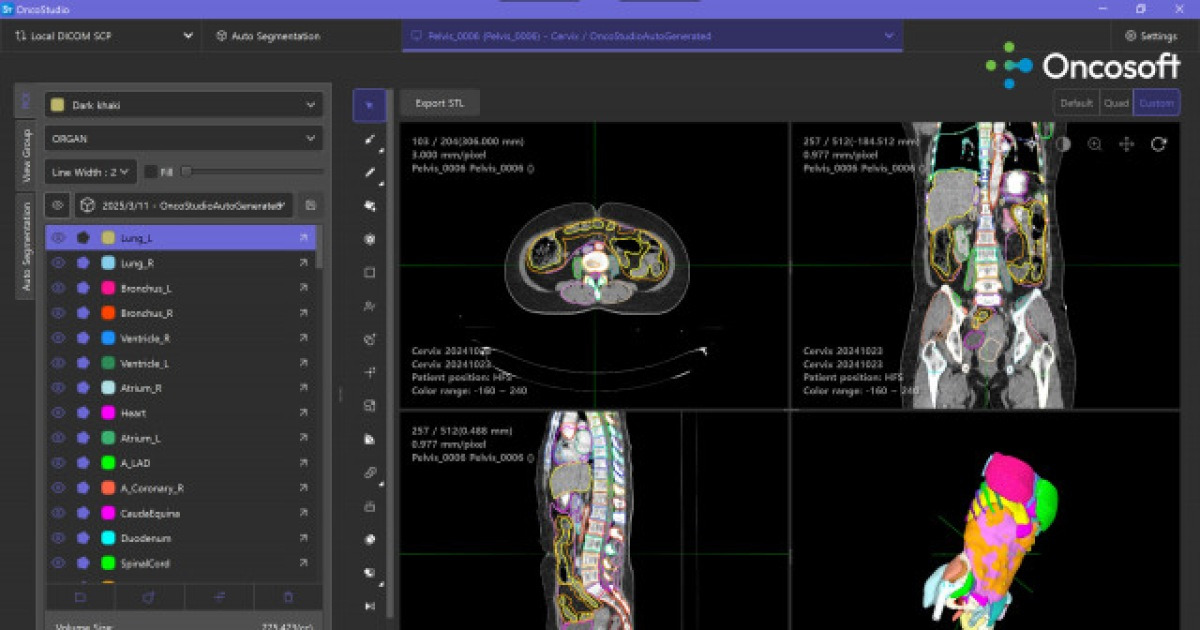1200x630 pixels.
Task: Select the pan tool in the coronal viewport
Action: (x=1126, y=143)
